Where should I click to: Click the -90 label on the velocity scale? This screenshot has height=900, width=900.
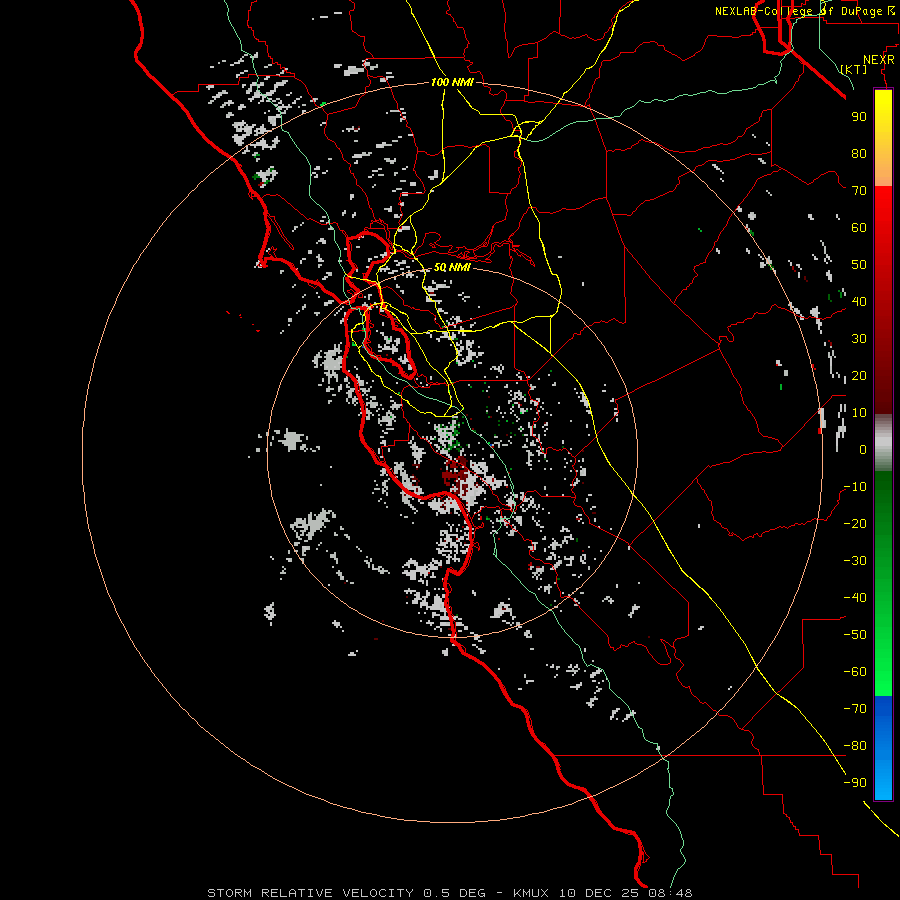tap(855, 783)
